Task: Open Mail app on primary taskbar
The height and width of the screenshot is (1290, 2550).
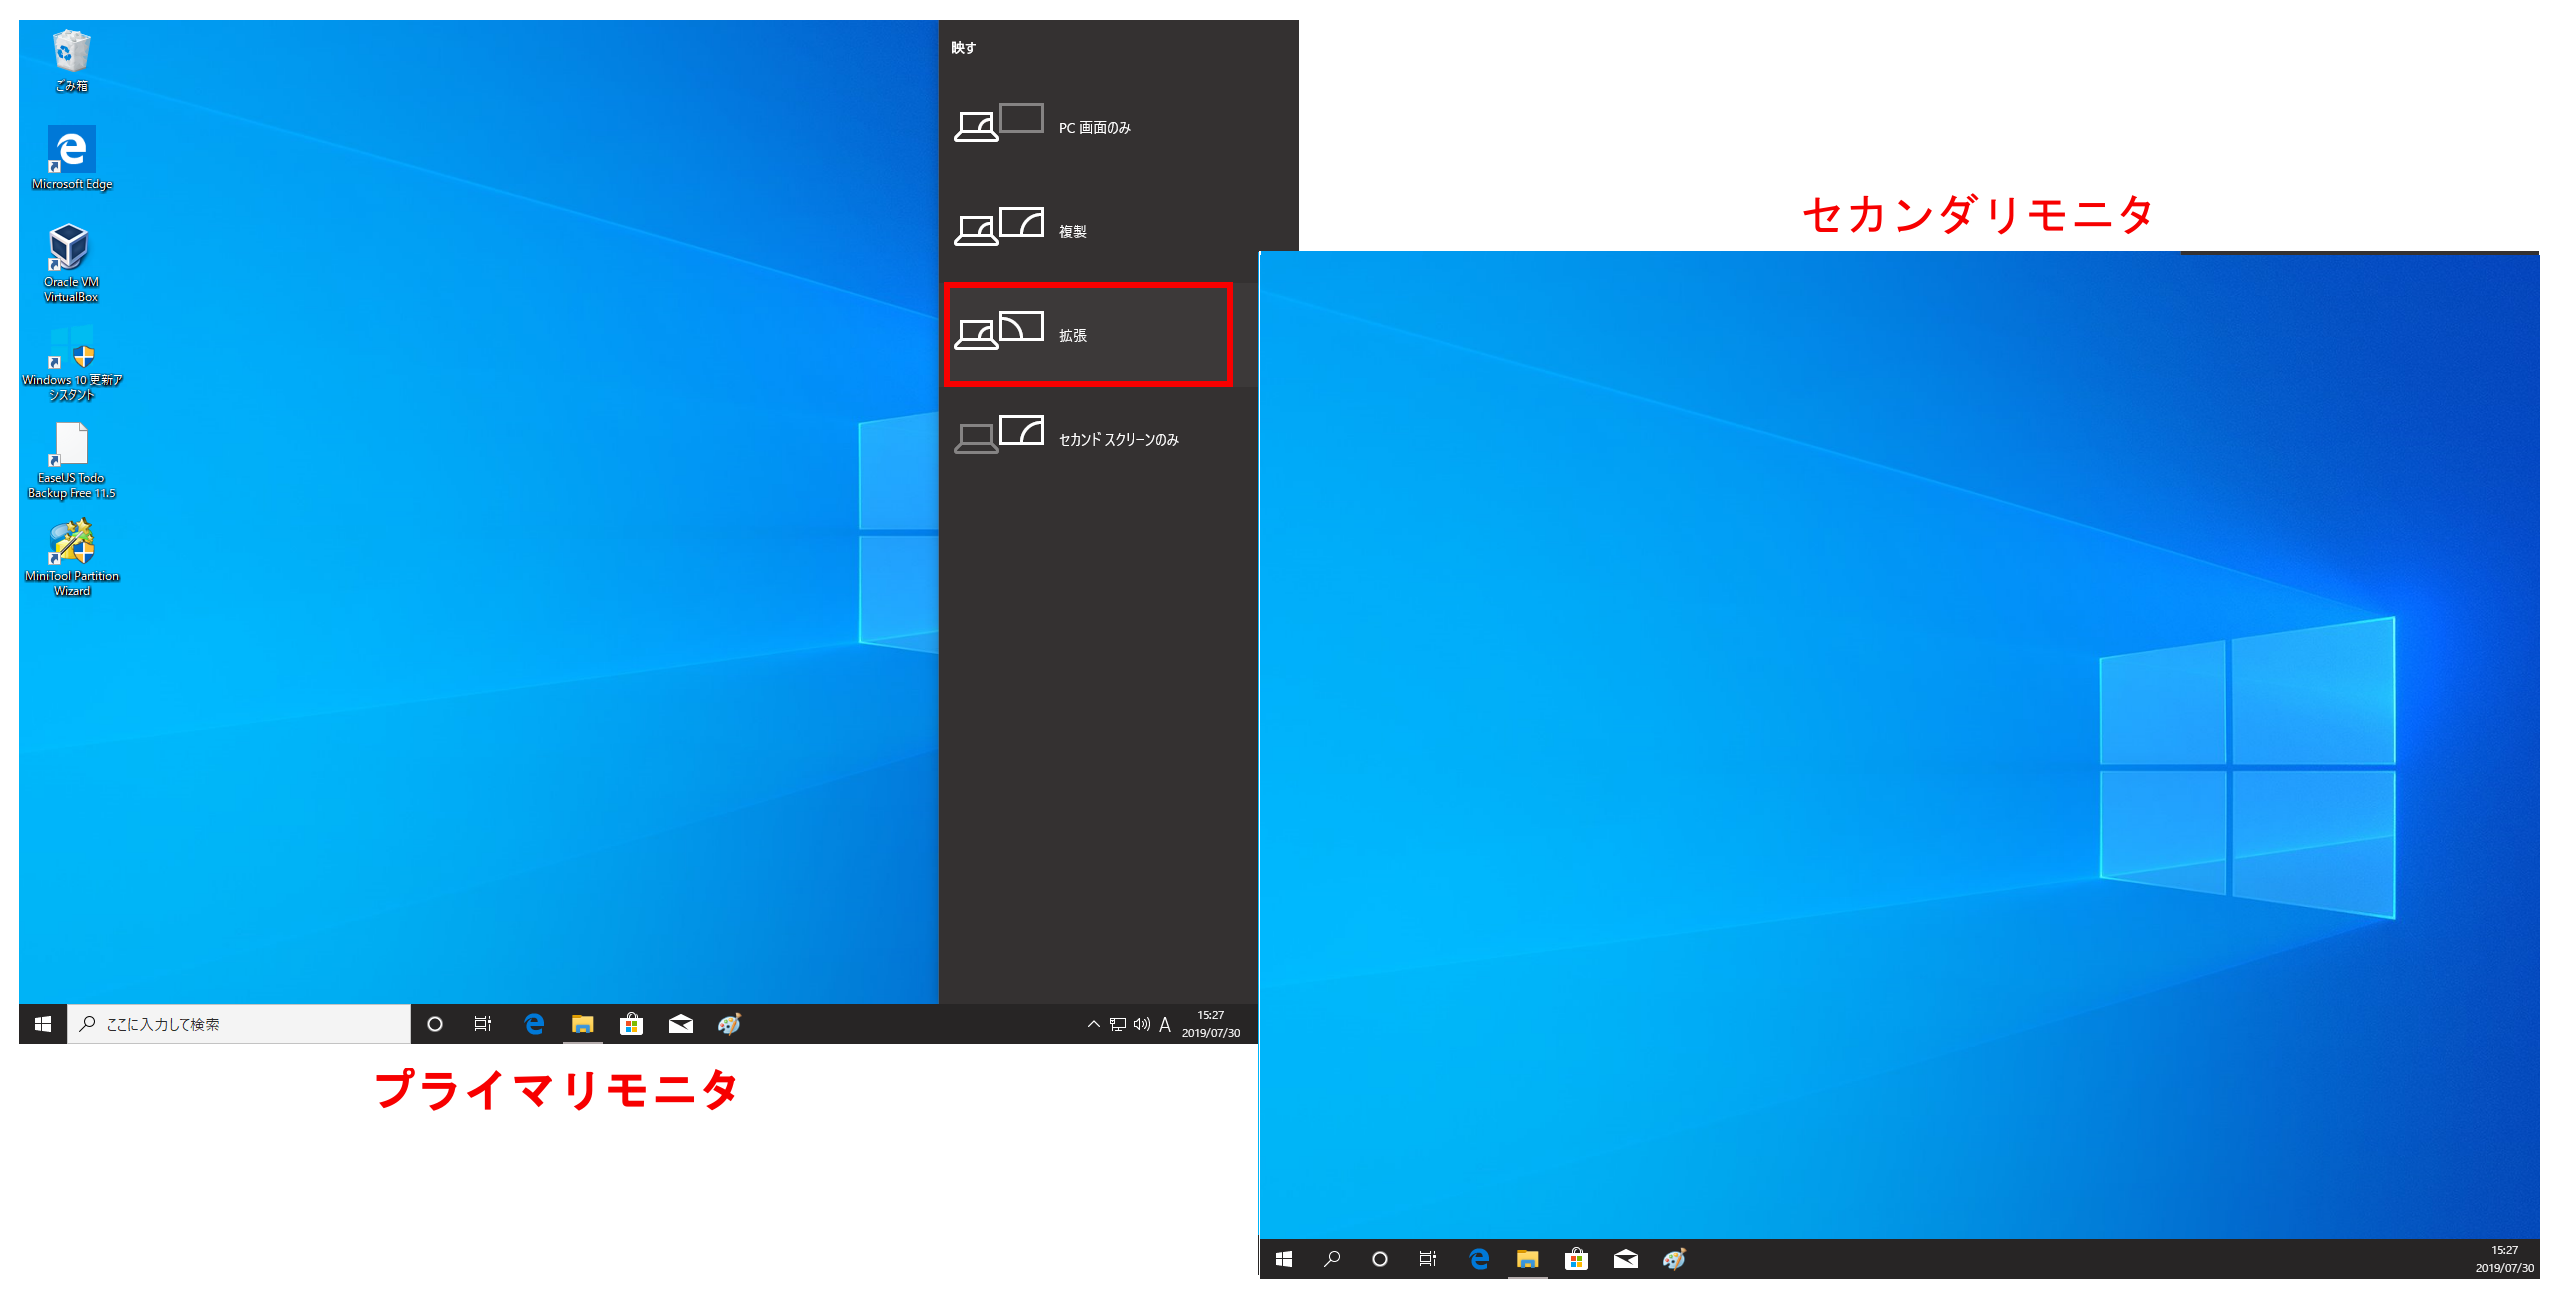Action: (680, 1024)
